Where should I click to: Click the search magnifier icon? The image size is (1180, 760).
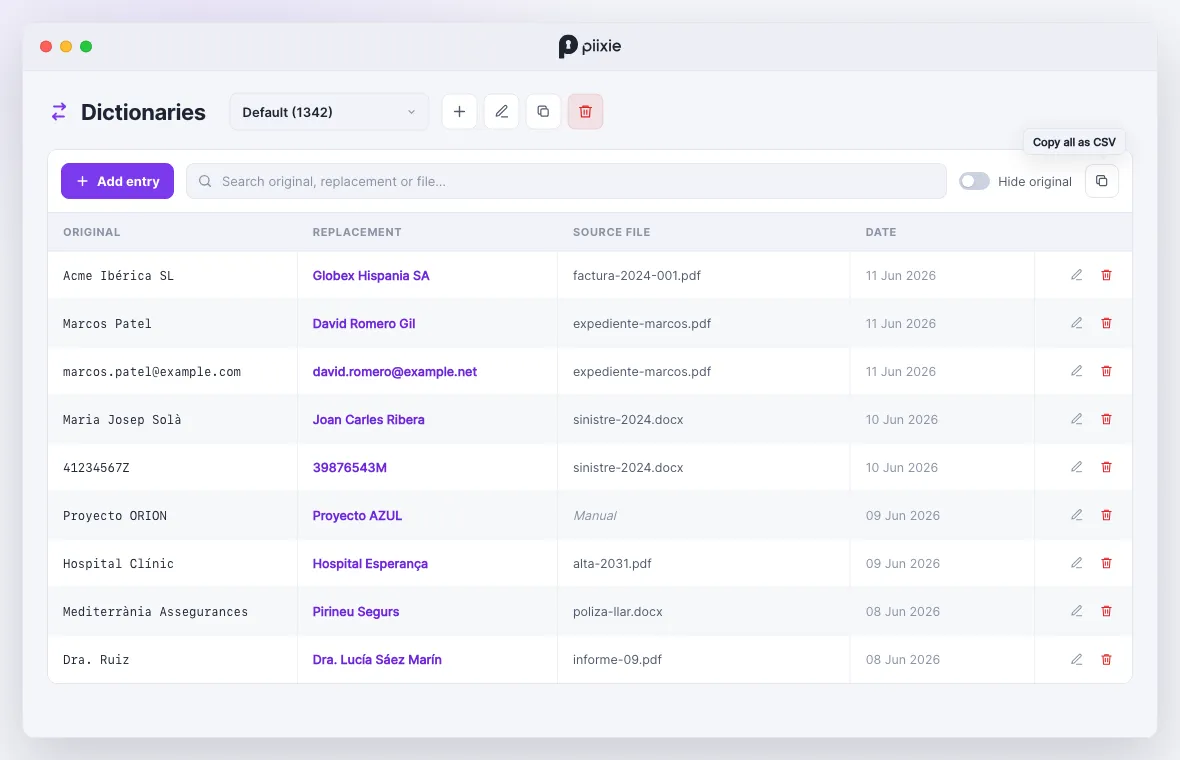click(205, 181)
